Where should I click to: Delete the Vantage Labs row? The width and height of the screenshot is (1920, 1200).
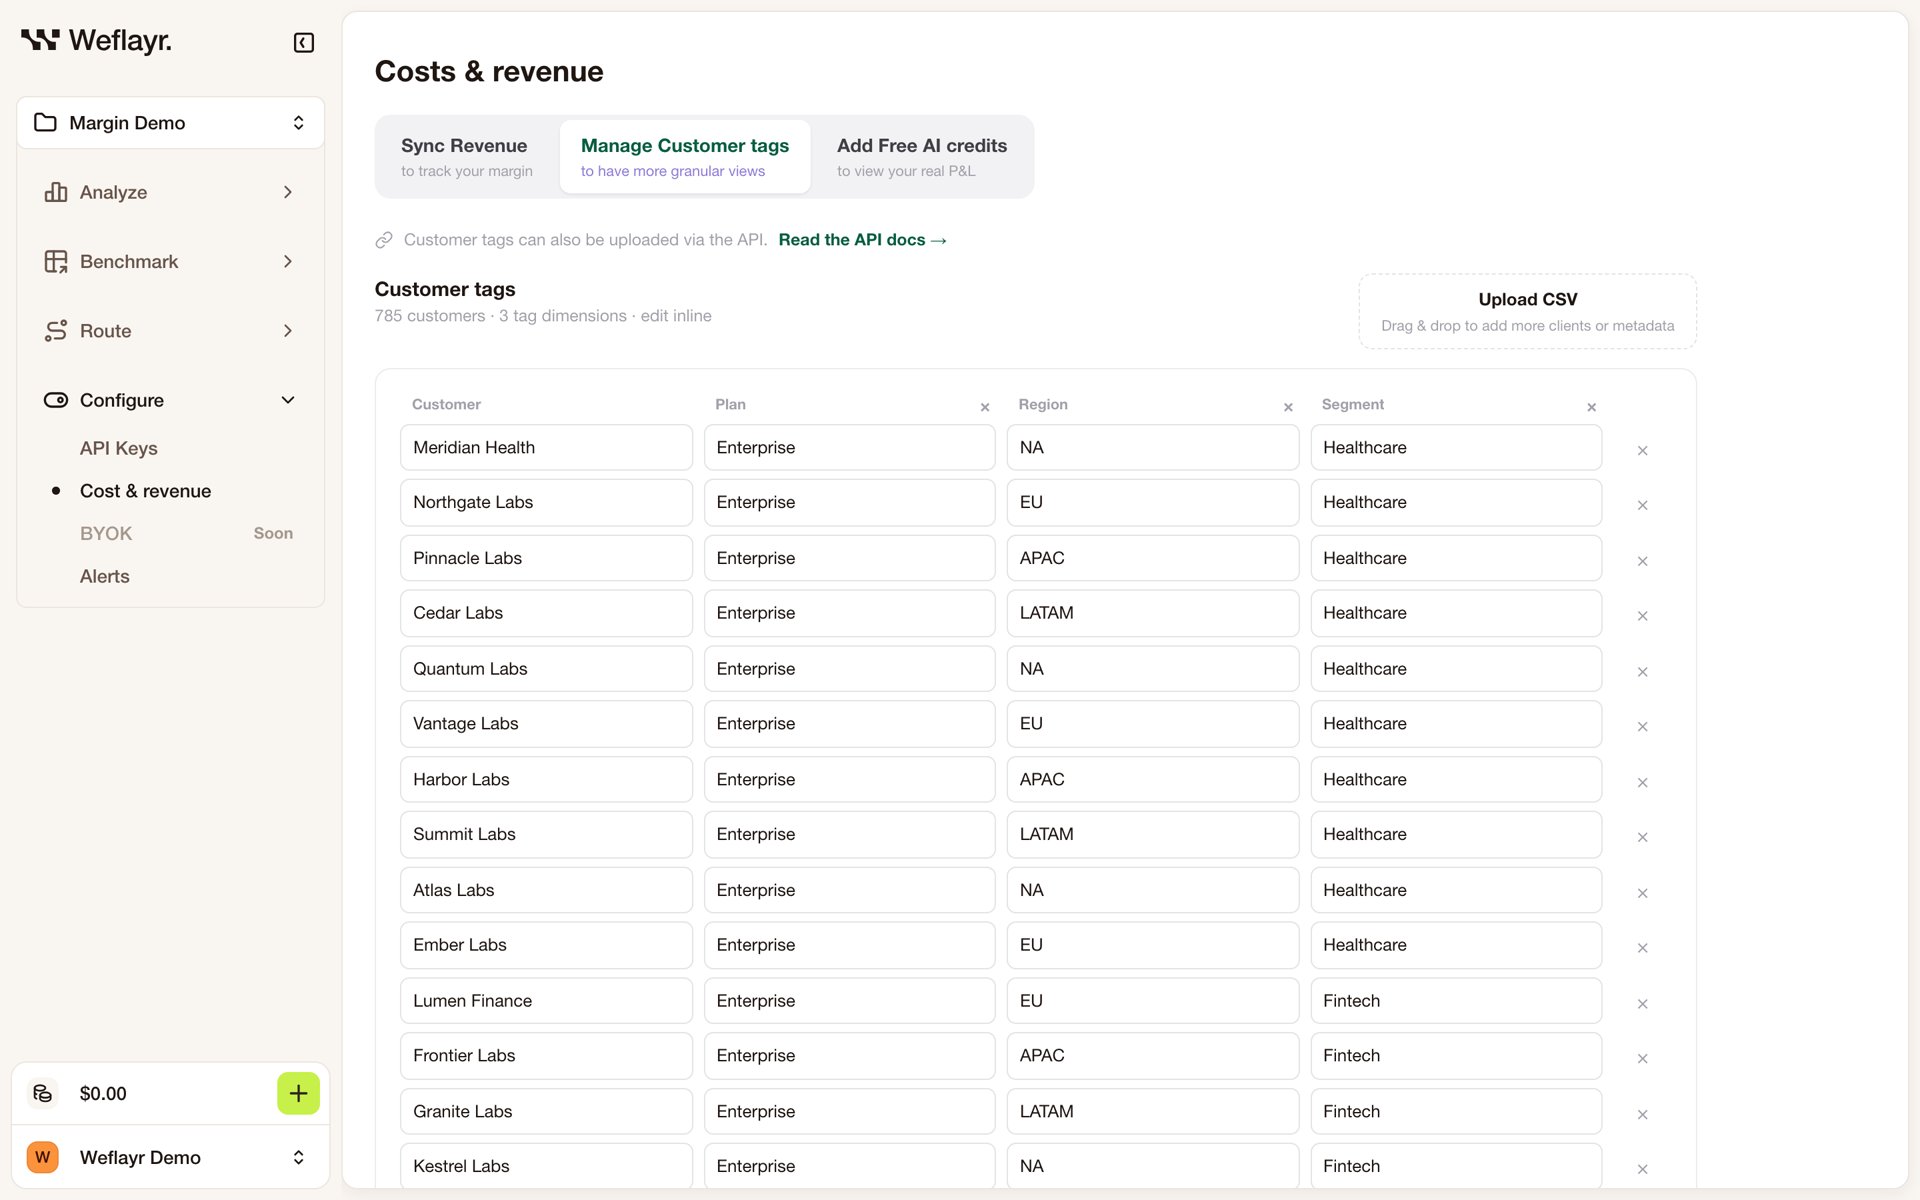pos(1642,727)
